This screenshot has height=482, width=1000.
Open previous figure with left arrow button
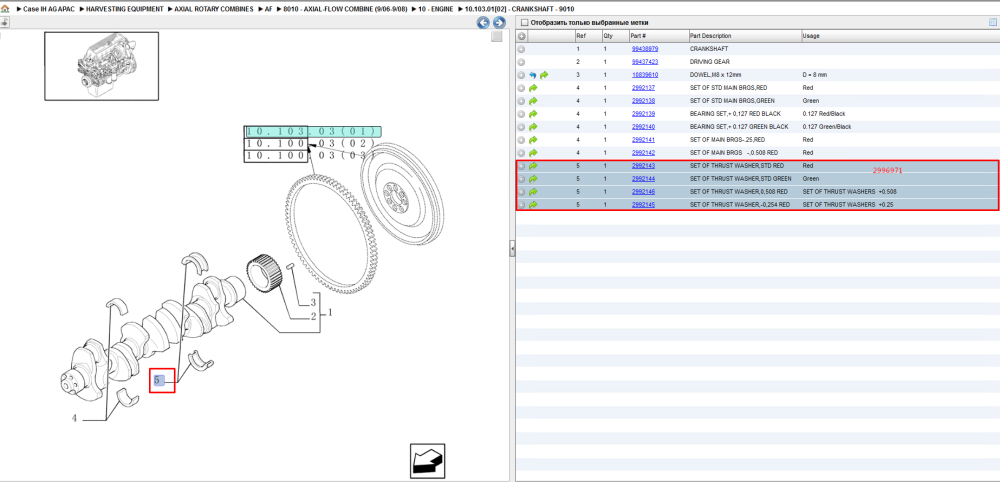pyautogui.click(x=483, y=23)
